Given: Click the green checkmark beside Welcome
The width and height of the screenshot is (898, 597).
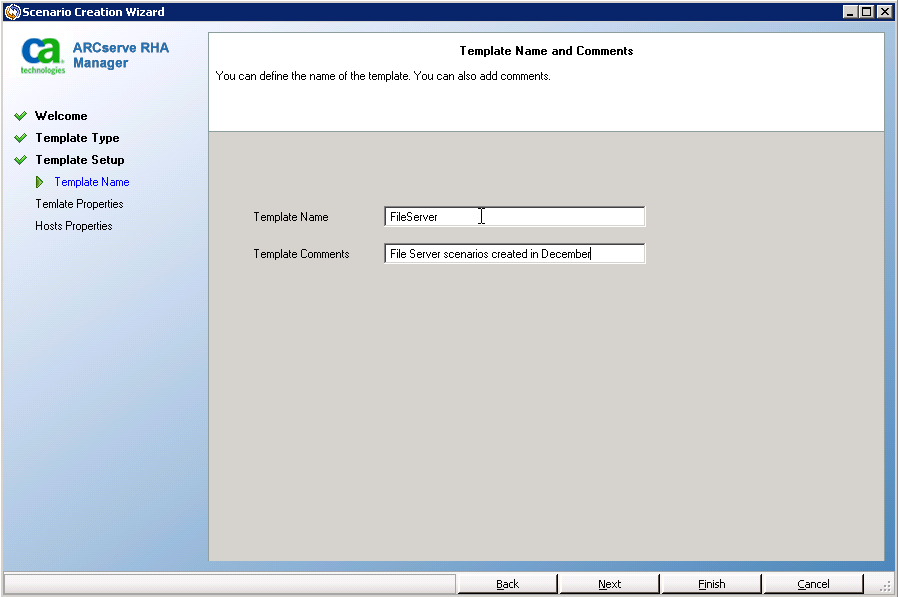Looking at the screenshot, I should [x=20, y=116].
